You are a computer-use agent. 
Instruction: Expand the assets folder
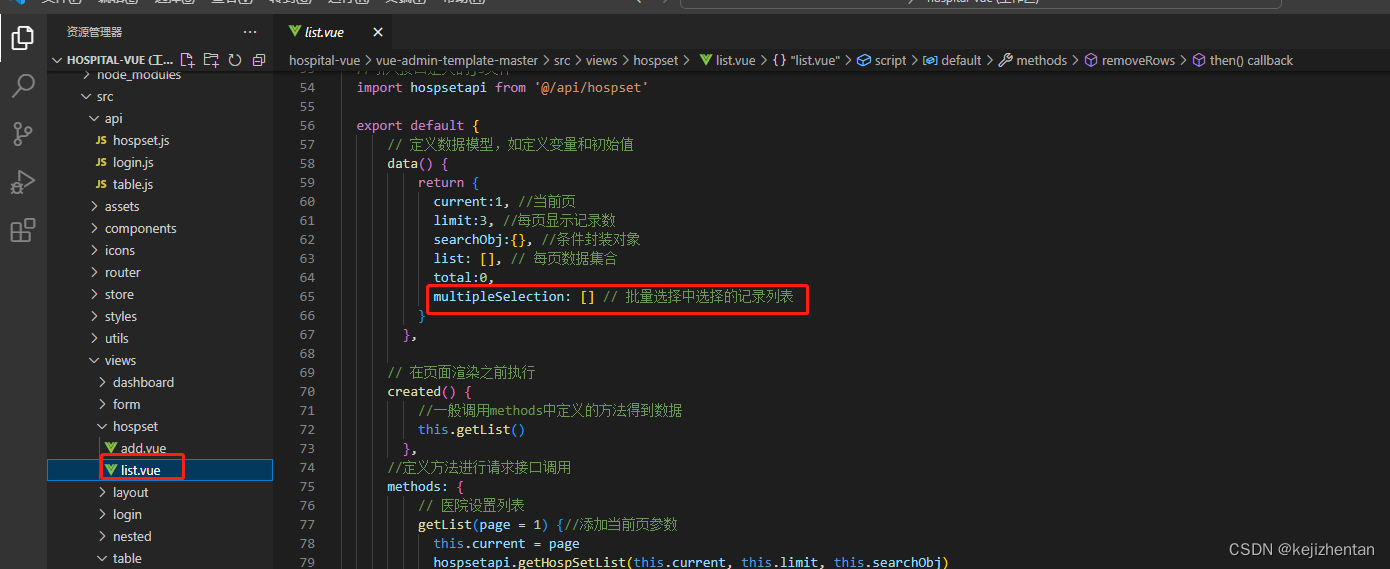(x=94, y=207)
